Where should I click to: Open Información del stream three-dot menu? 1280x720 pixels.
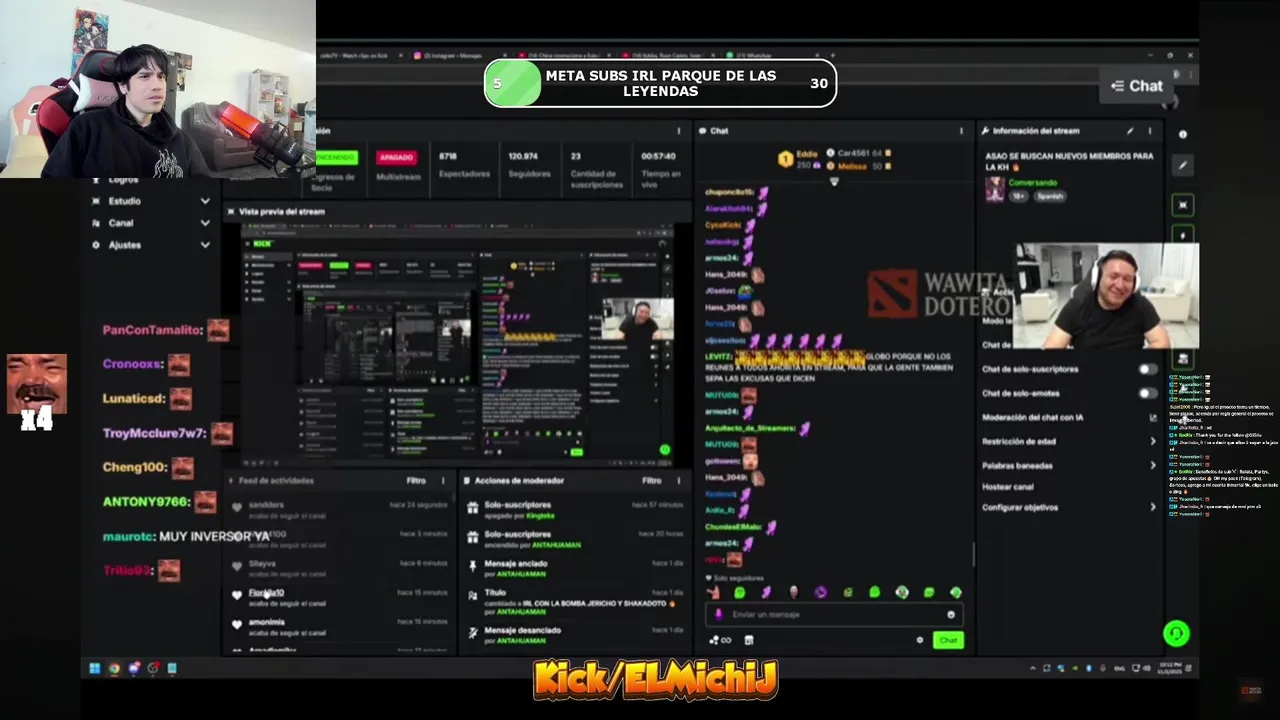pyautogui.click(x=1150, y=131)
